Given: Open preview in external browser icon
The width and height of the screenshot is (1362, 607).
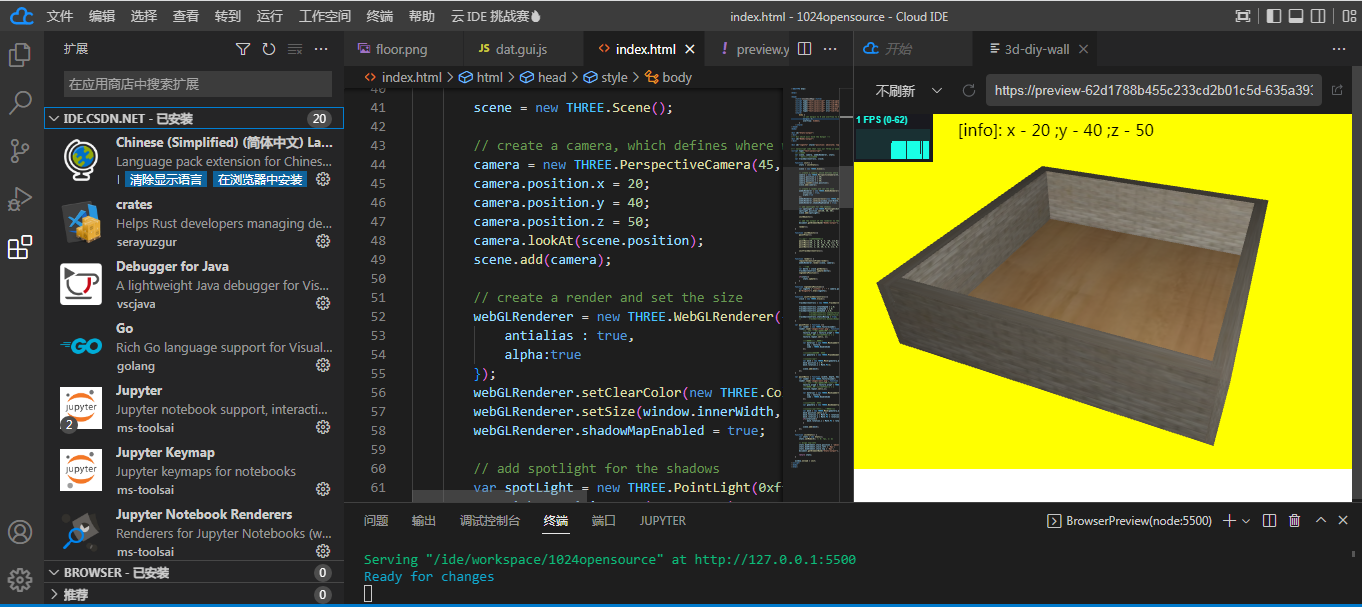Looking at the screenshot, I should (1337, 90).
